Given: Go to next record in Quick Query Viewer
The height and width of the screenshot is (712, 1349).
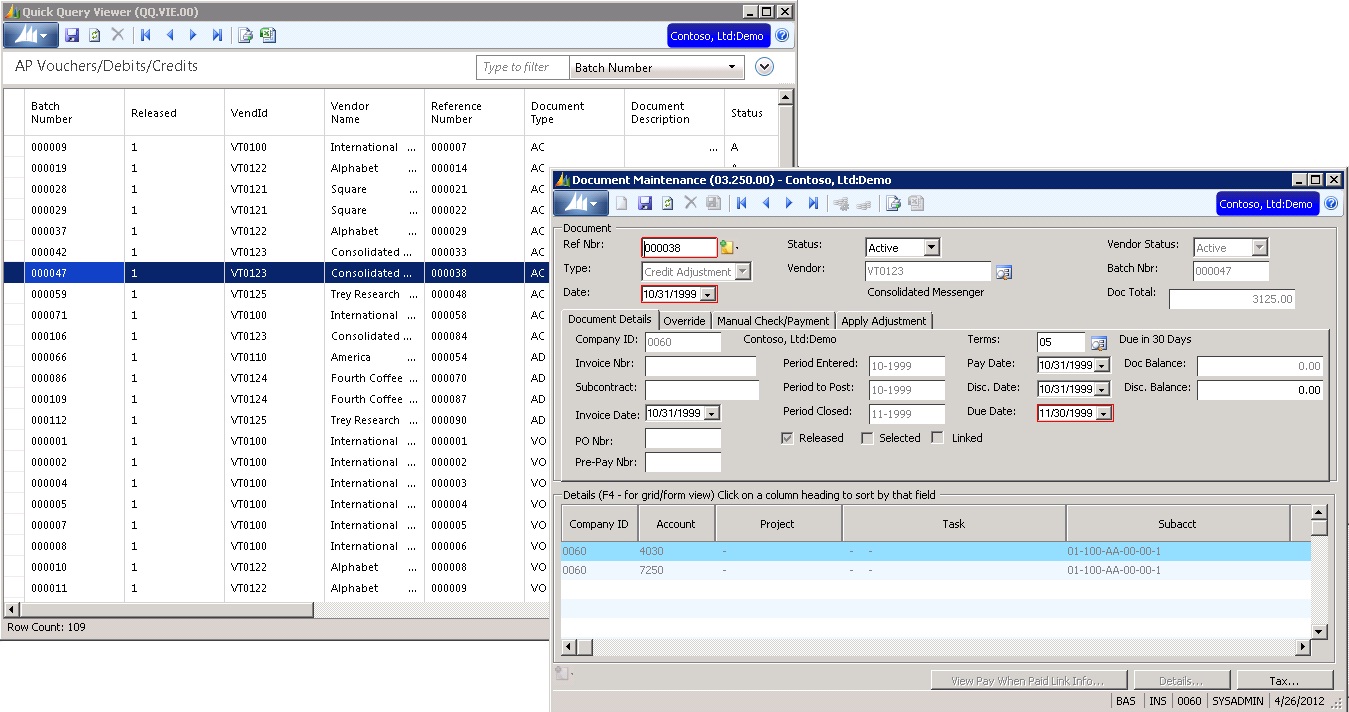Looking at the screenshot, I should [193, 35].
